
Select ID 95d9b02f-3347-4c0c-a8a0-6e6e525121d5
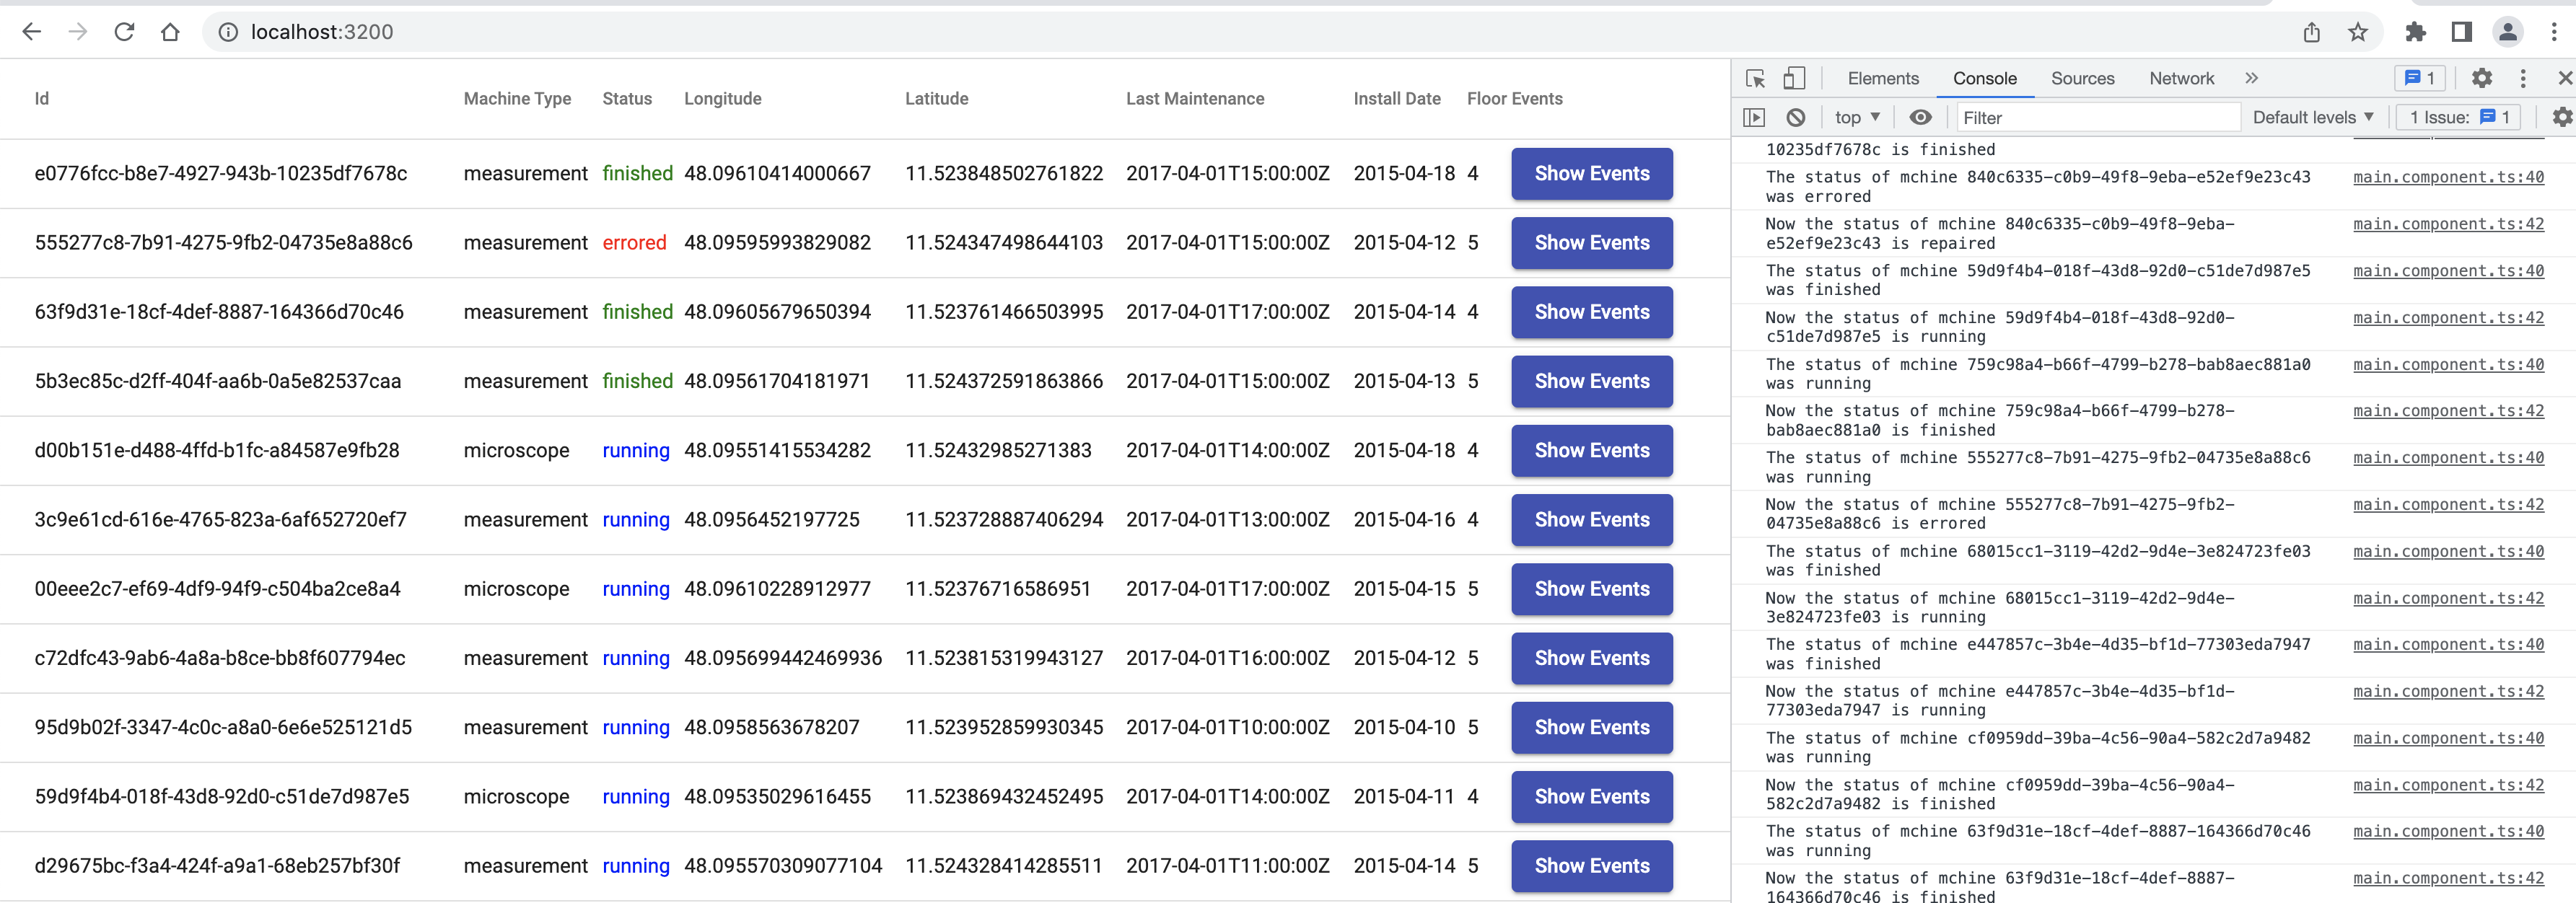(223, 728)
